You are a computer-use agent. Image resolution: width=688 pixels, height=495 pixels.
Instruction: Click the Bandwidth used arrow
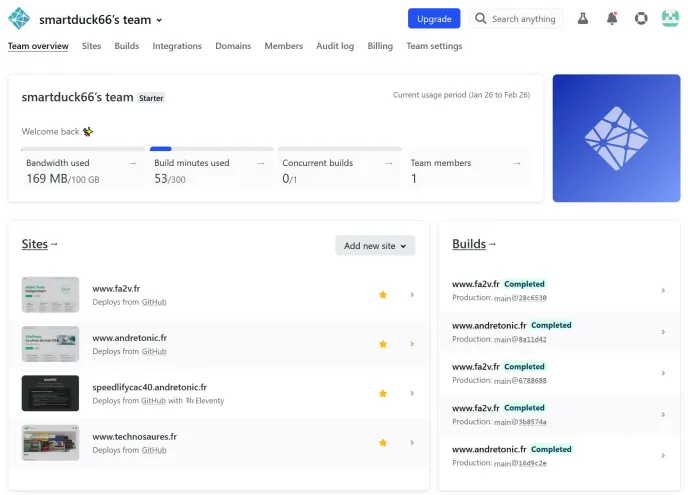[133, 163]
